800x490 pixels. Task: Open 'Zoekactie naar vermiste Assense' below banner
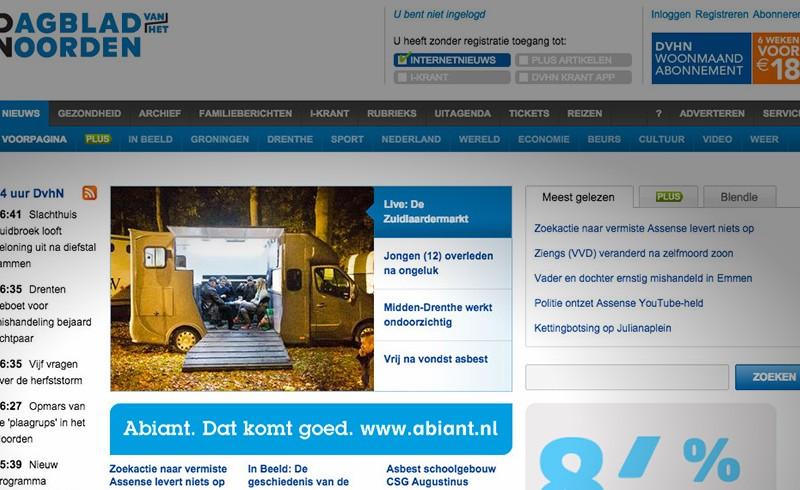(168, 475)
